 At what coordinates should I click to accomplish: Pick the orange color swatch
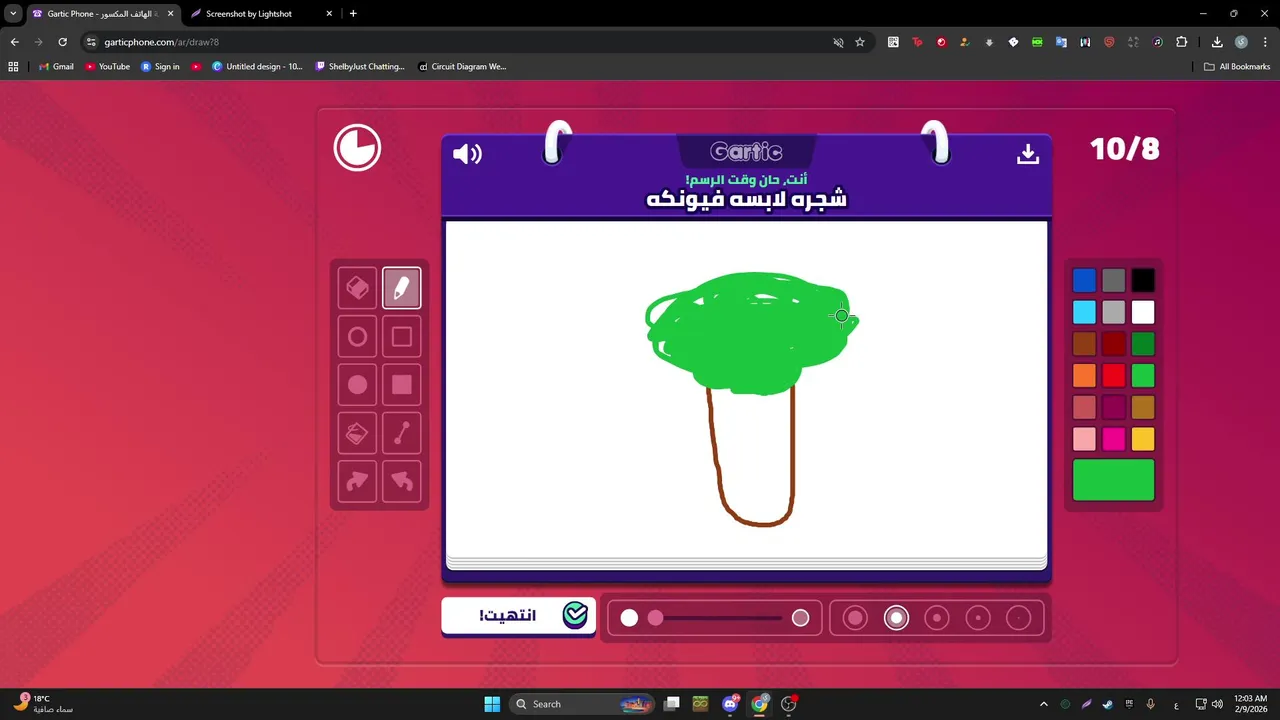(x=1084, y=376)
